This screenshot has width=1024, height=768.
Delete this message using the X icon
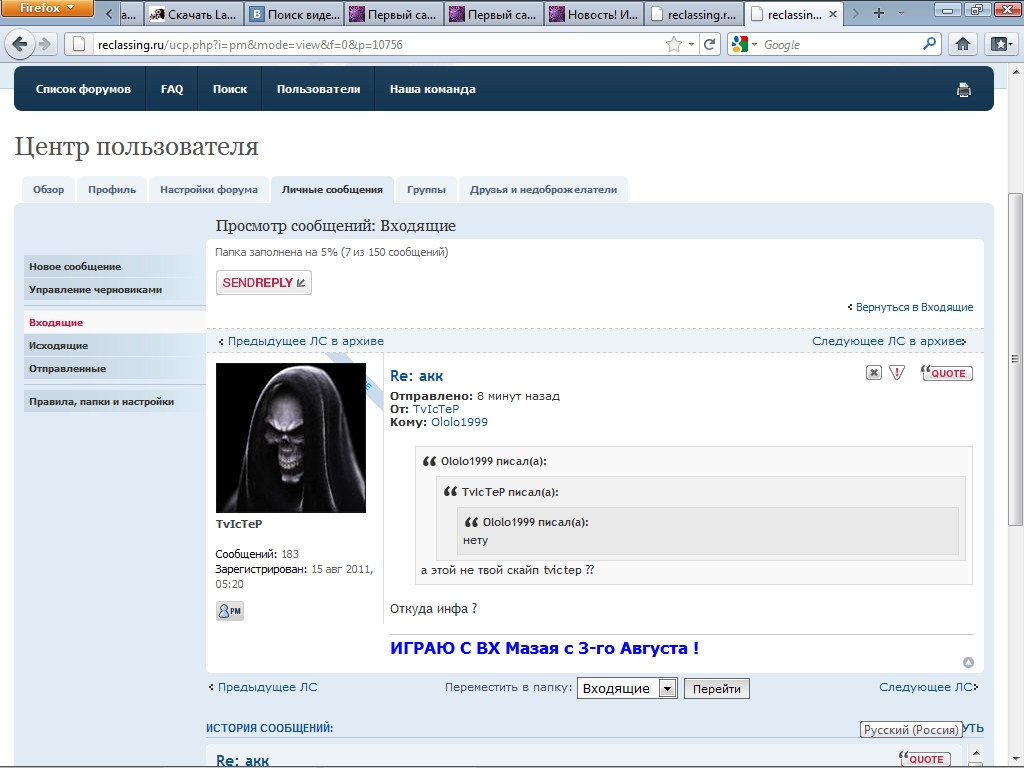[x=873, y=373]
